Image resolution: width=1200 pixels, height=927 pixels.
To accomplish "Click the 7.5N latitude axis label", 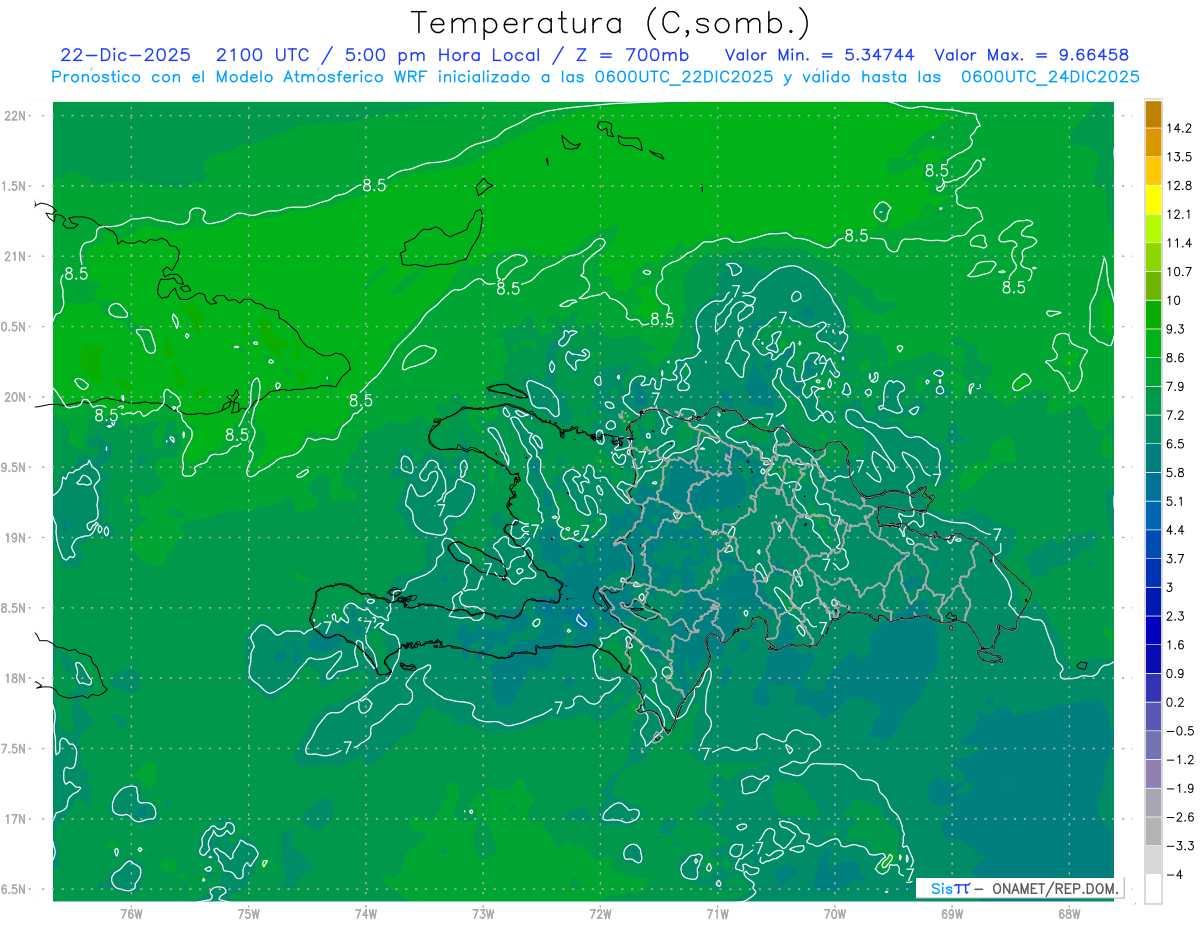I will pos(15,749).
